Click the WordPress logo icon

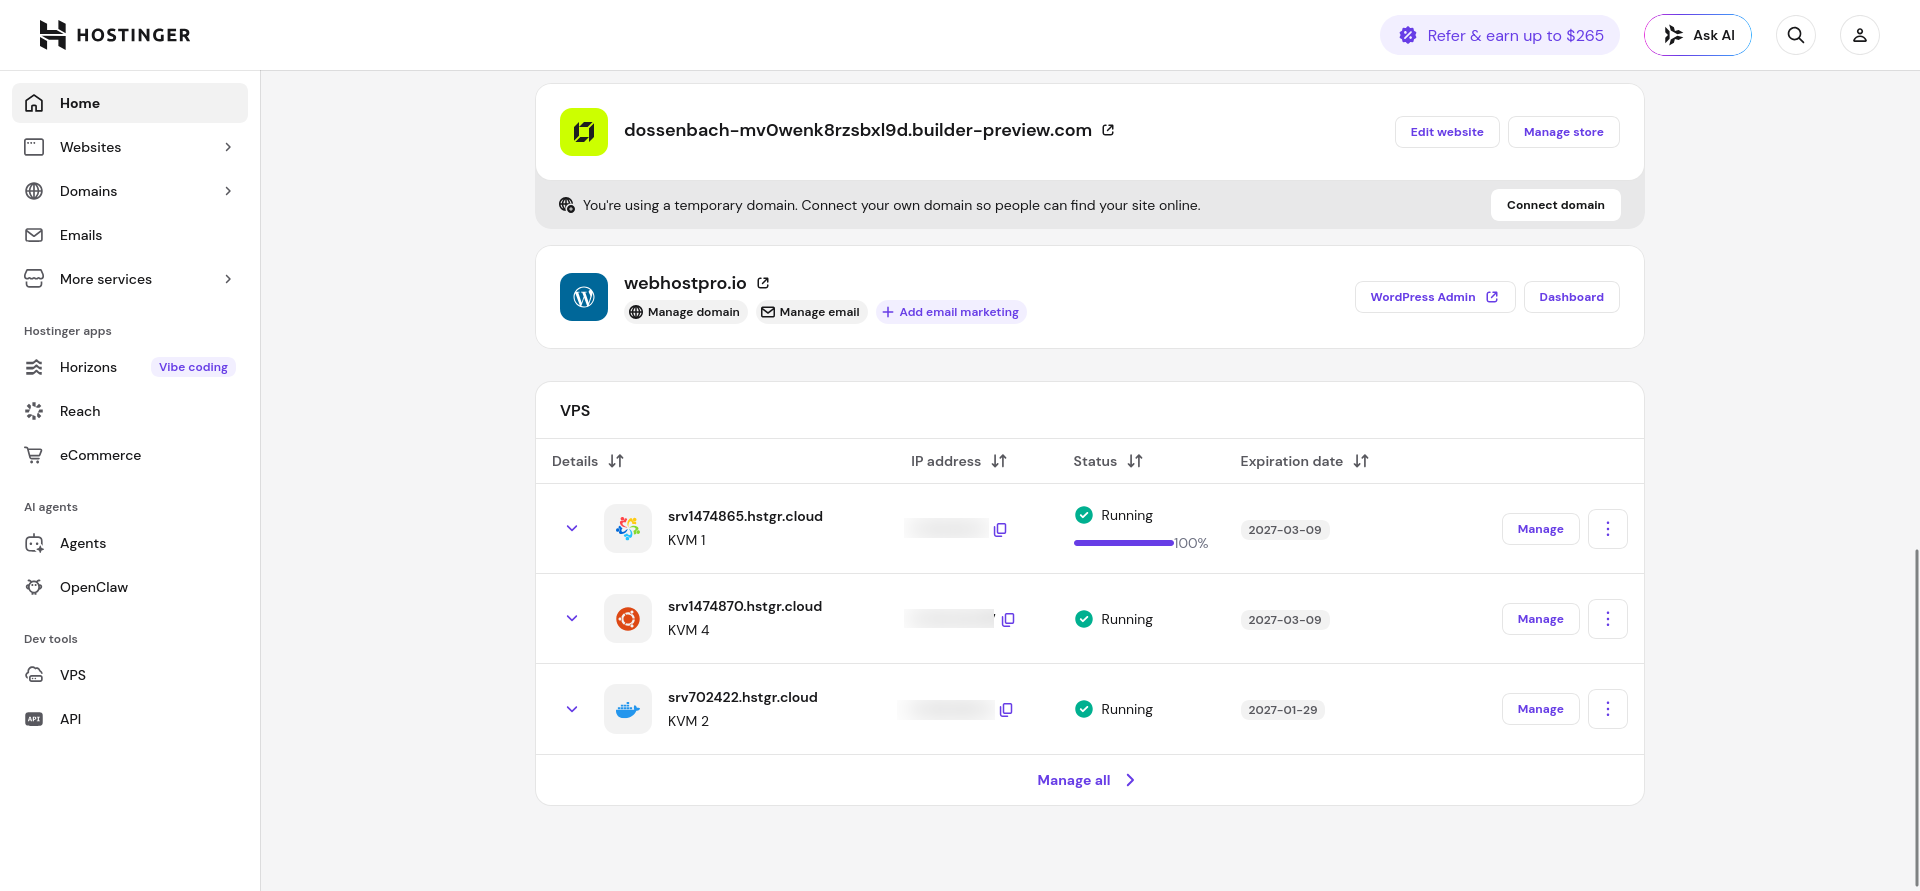click(x=584, y=297)
